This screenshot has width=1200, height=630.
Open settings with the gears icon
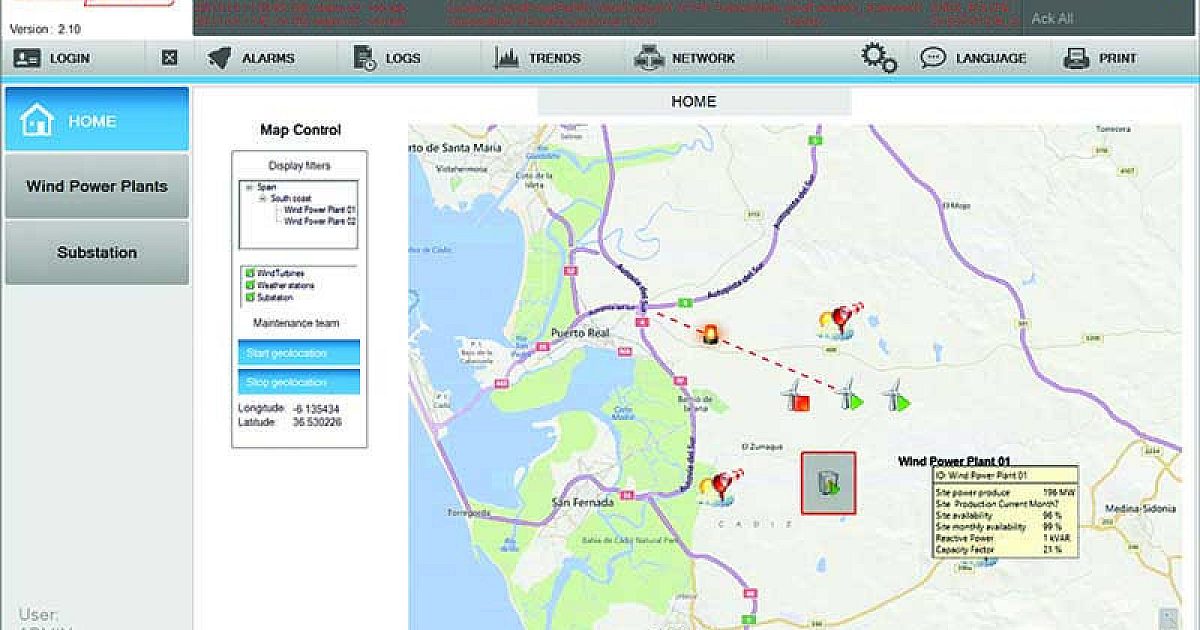[879, 58]
